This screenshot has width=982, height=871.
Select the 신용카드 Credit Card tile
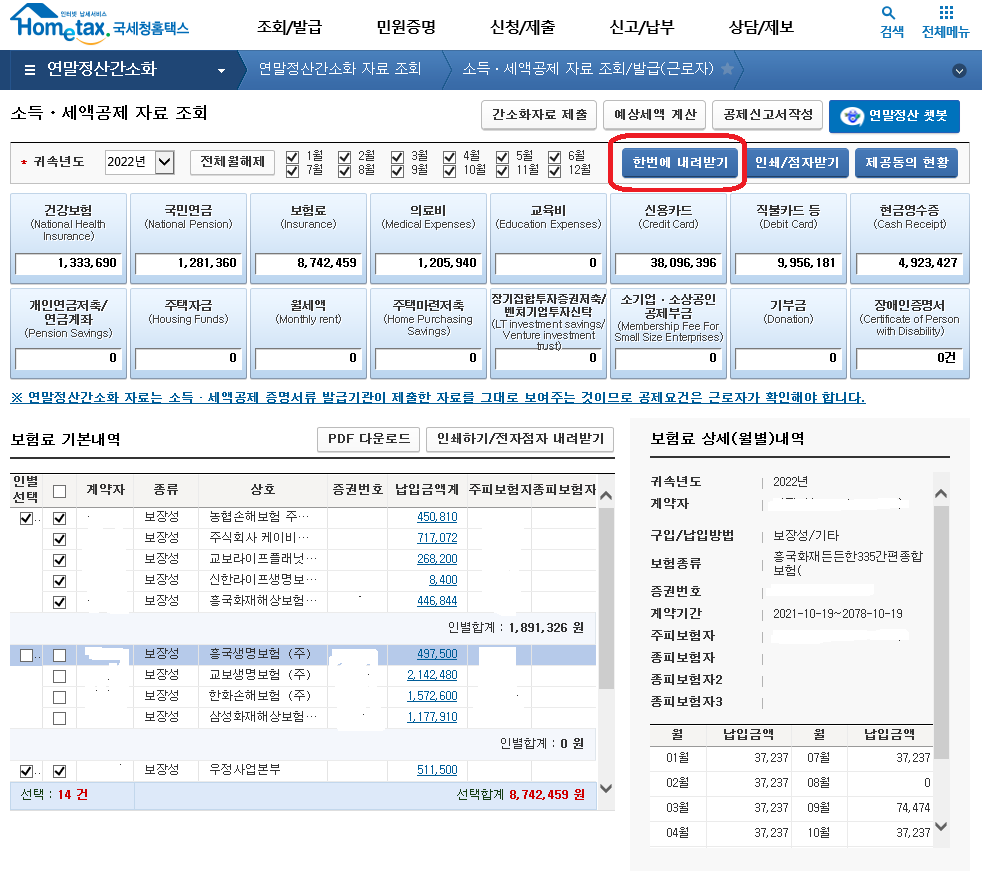point(668,239)
